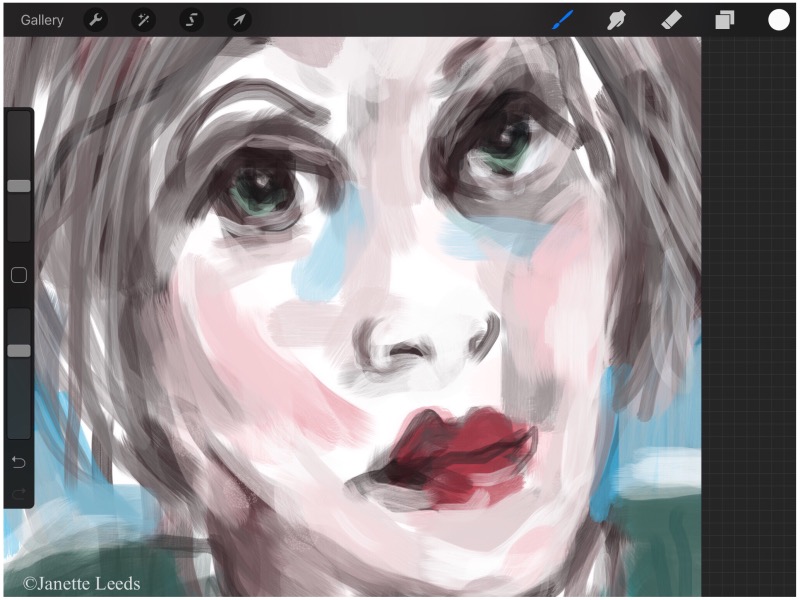Activate the Transform arrow tool
The image size is (800, 600).
239,20
